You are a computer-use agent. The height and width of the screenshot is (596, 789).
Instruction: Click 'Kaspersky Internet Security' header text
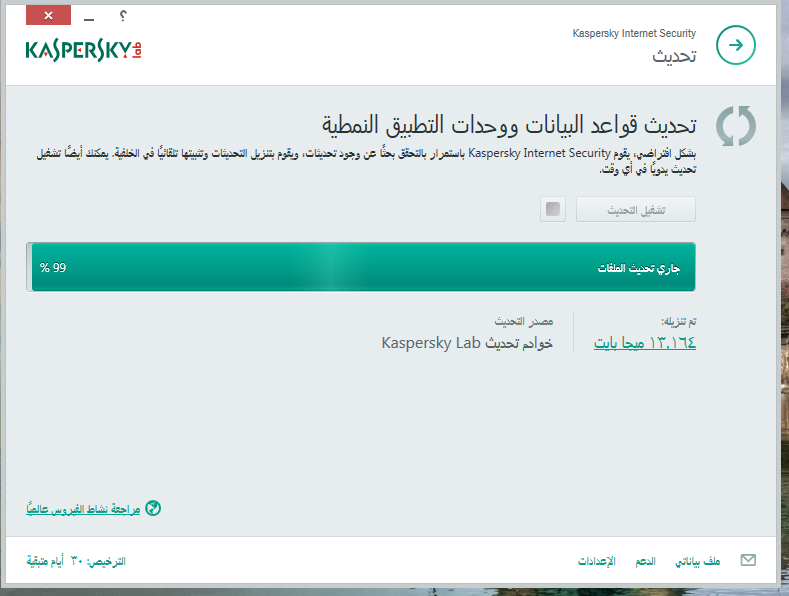pyautogui.click(x=634, y=33)
